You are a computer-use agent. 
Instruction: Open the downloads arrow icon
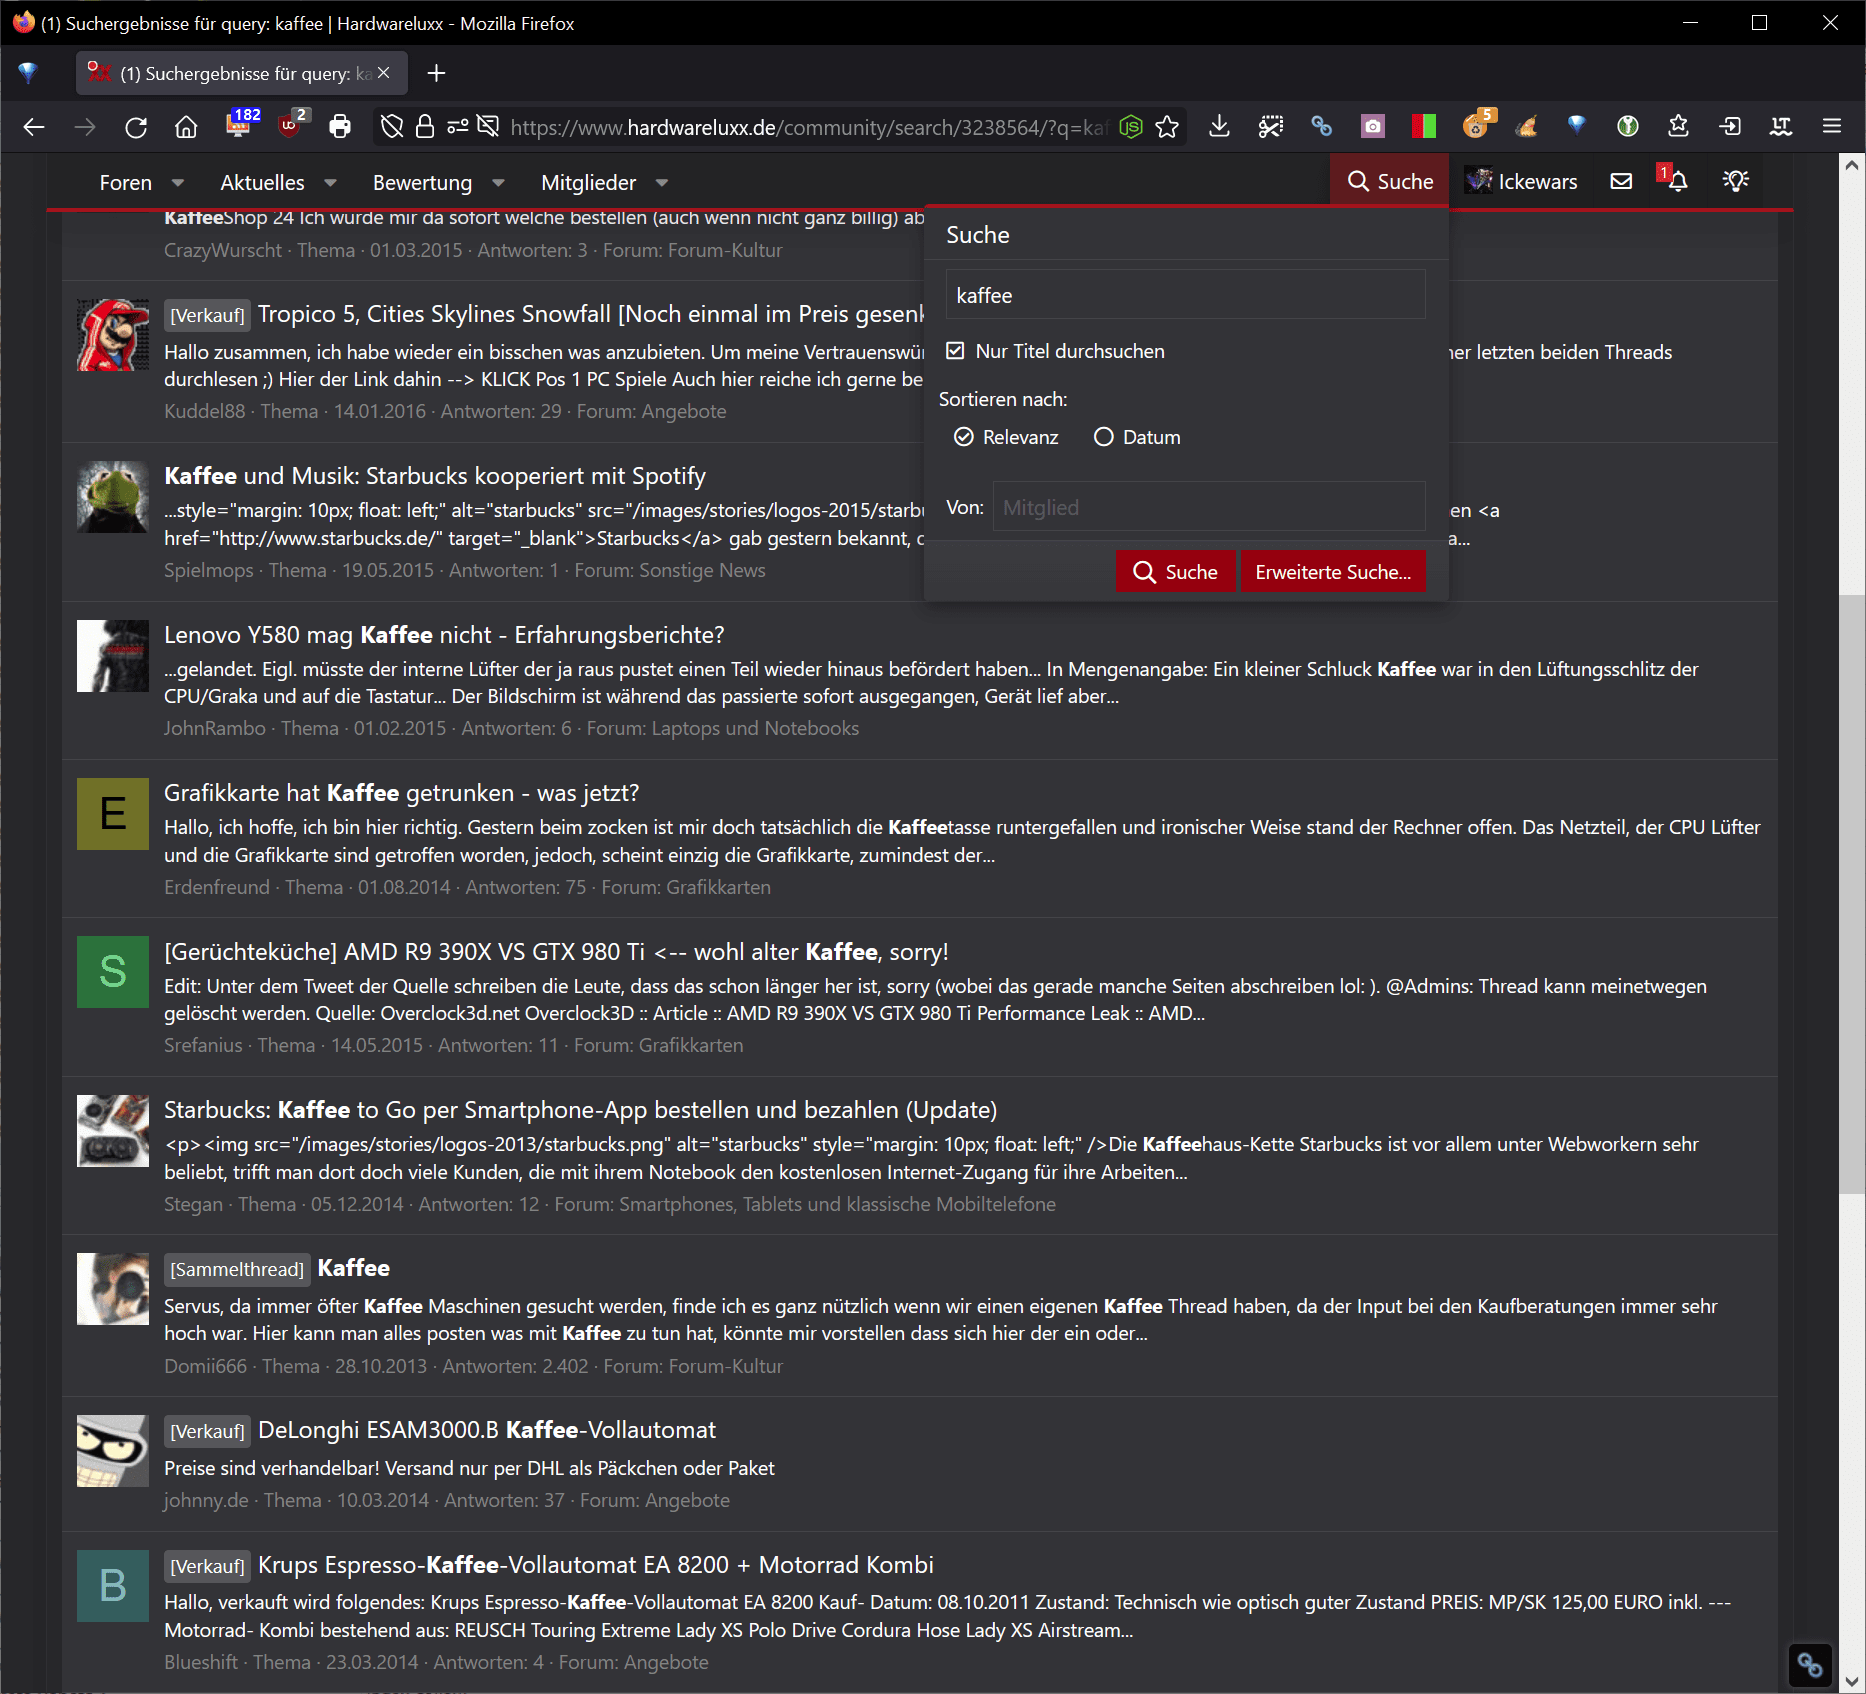pos(1219,127)
